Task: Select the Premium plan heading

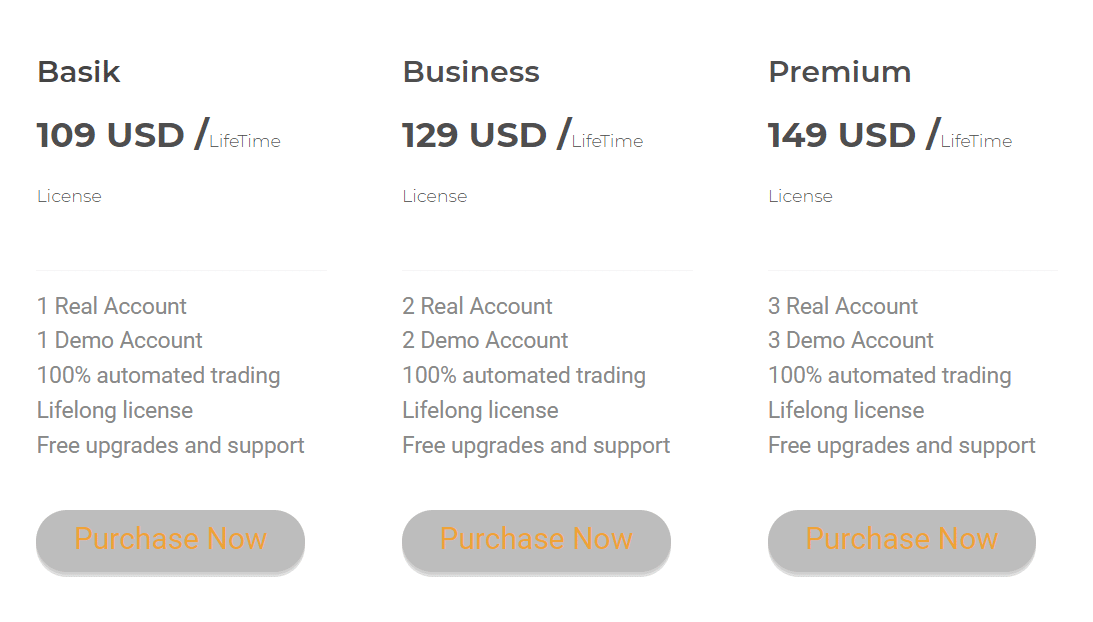Action: [839, 71]
